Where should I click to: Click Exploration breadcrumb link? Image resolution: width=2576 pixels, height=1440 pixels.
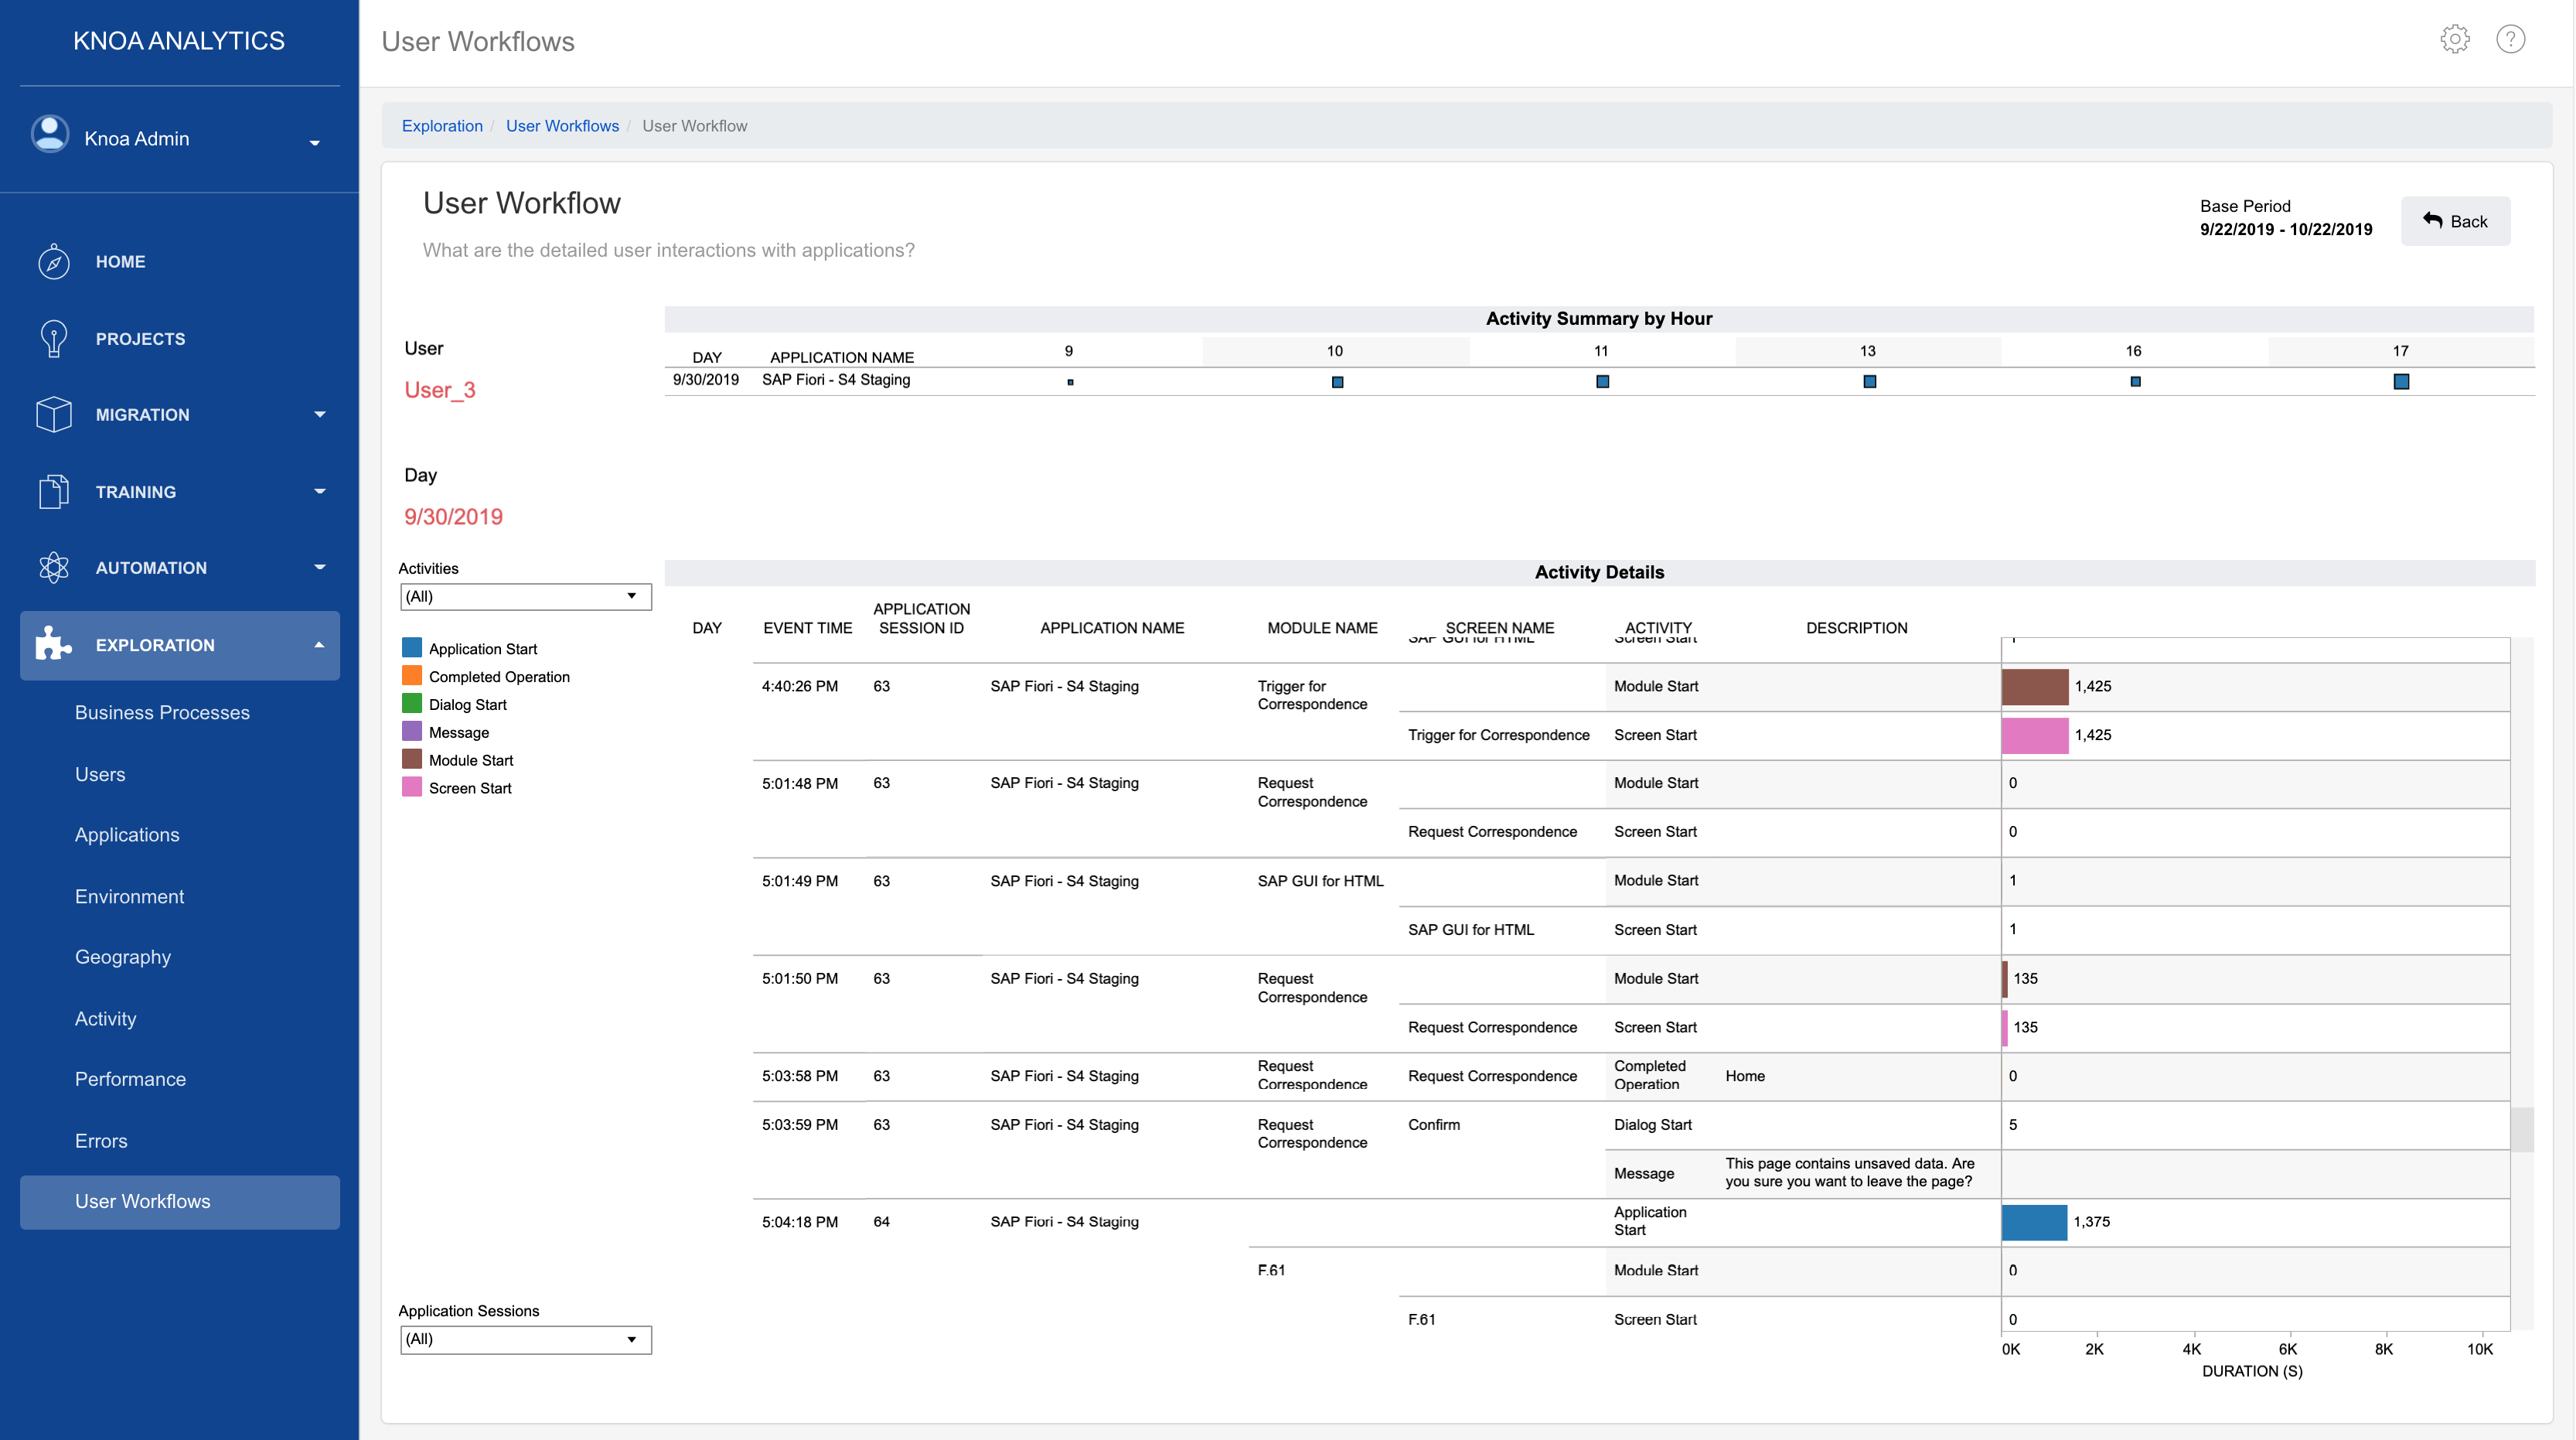(x=442, y=125)
